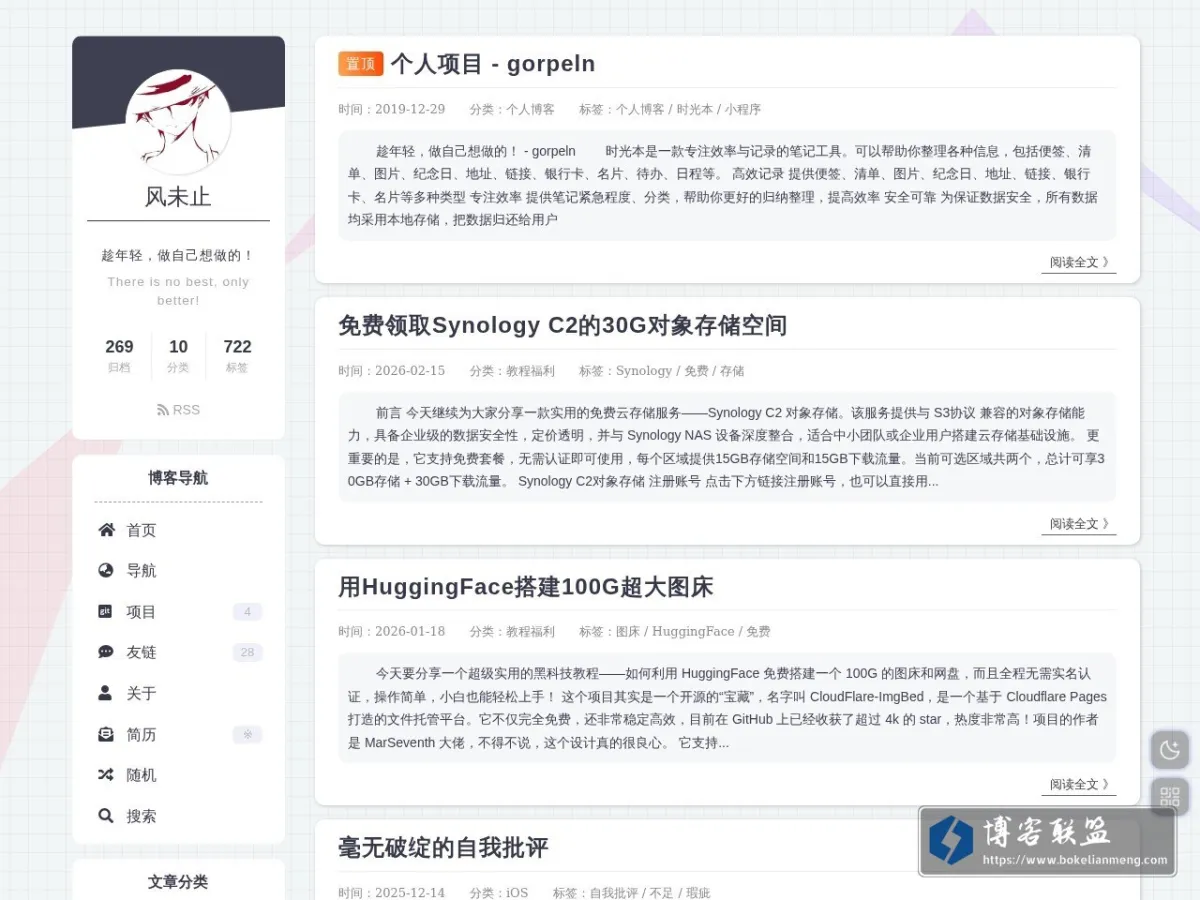Open post title 个人项目 - gorpeln
Viewport: 1200px width, 900px height.
493,64
